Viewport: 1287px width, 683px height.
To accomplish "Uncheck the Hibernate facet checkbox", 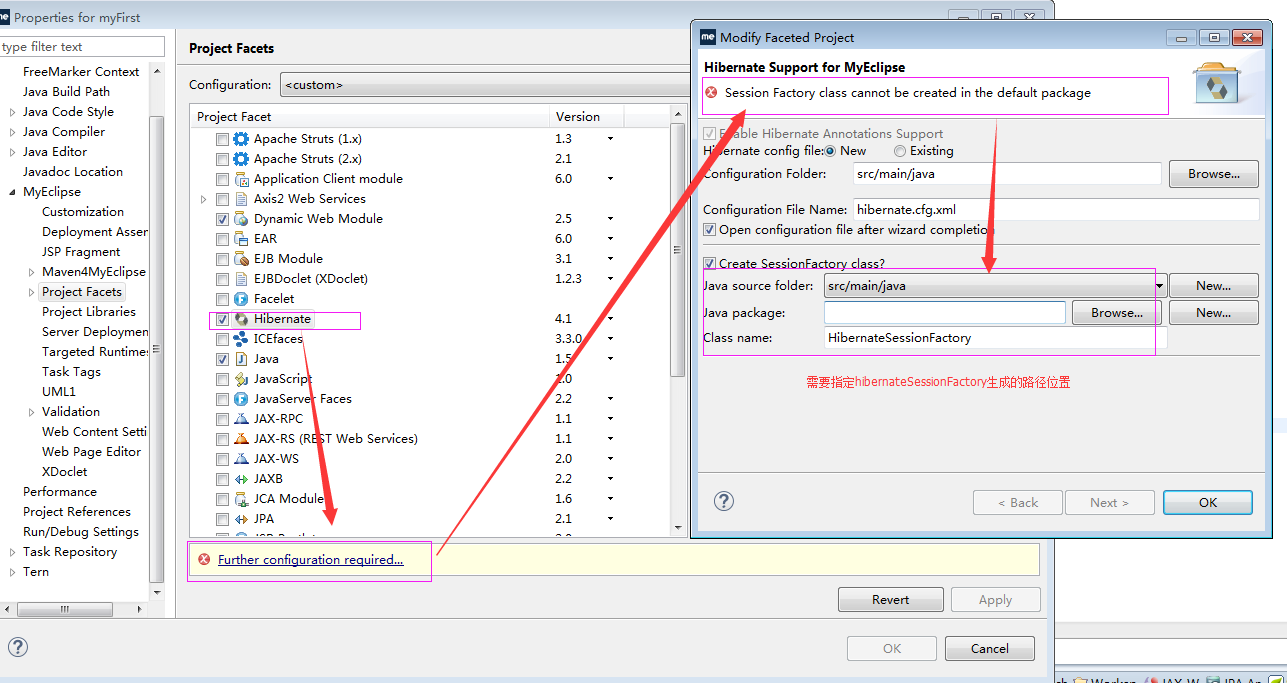I will pyautogui.click(x=222, y=319).
